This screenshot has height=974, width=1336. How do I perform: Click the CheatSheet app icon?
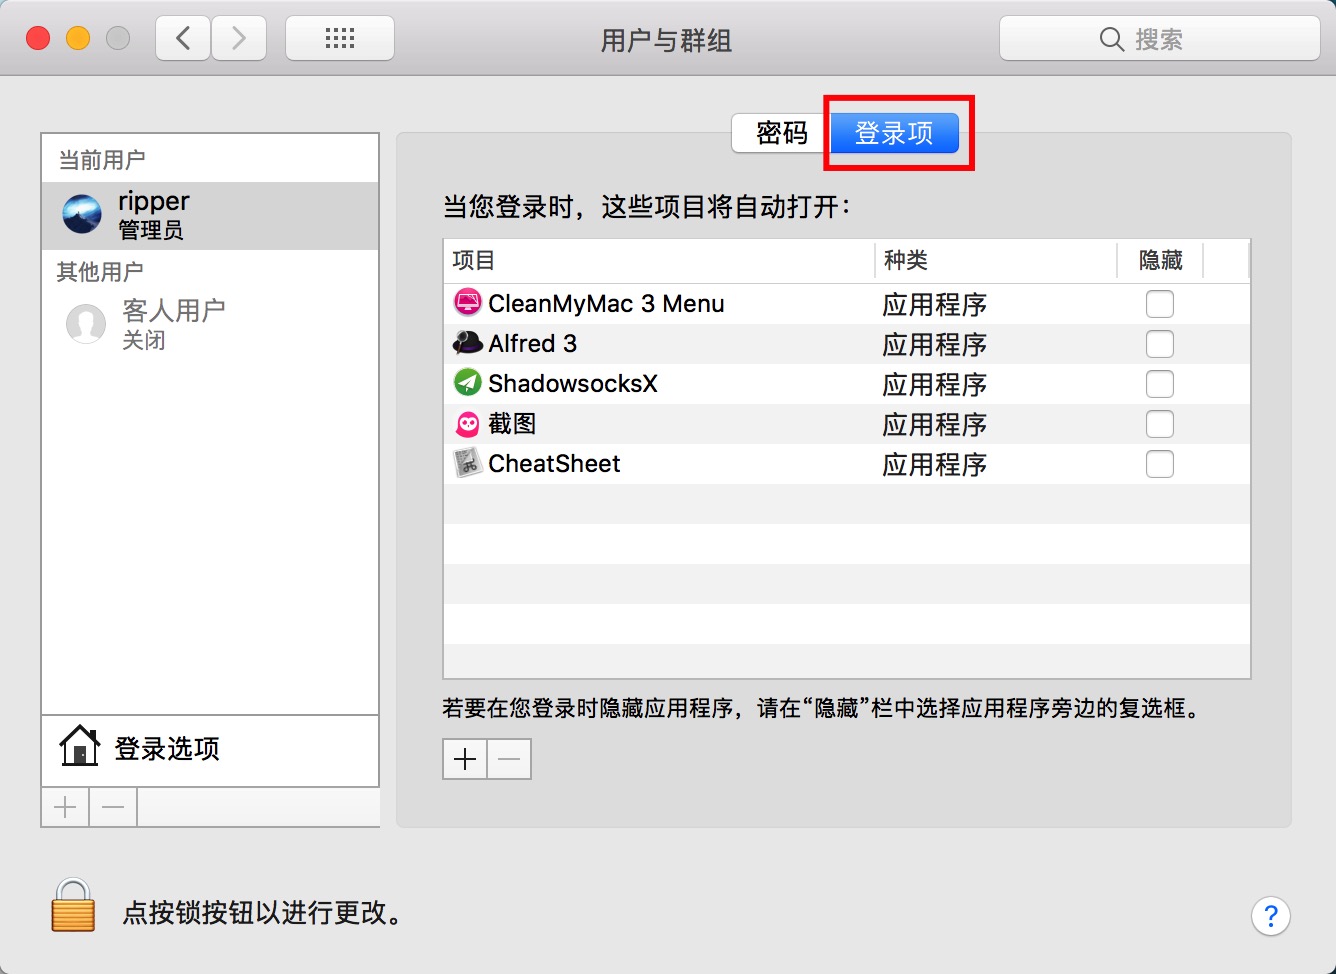467,463
